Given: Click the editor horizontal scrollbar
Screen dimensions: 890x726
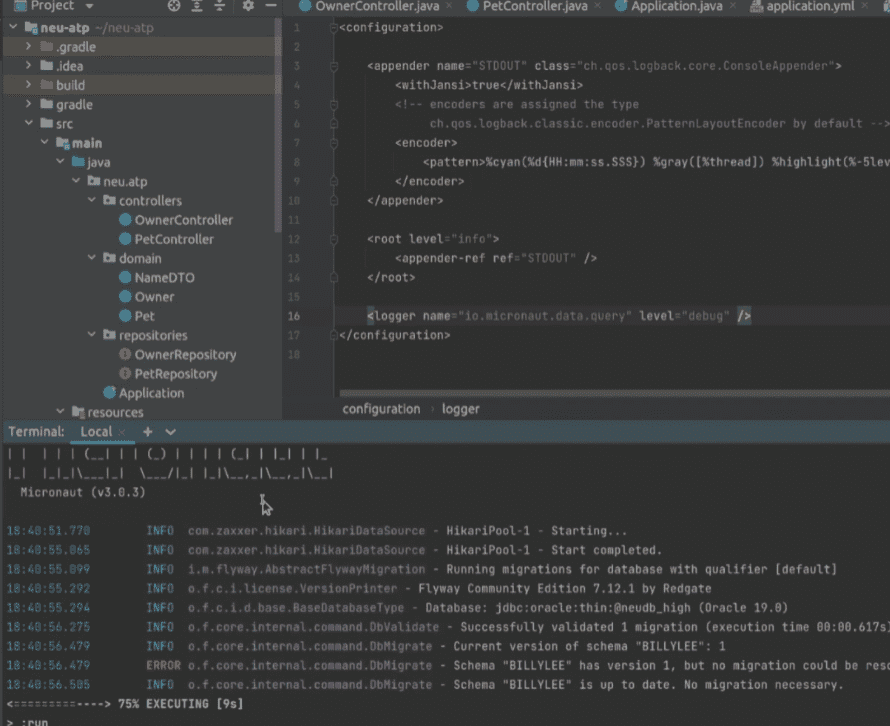Looking at the screenshot, I should pos(614,393).
